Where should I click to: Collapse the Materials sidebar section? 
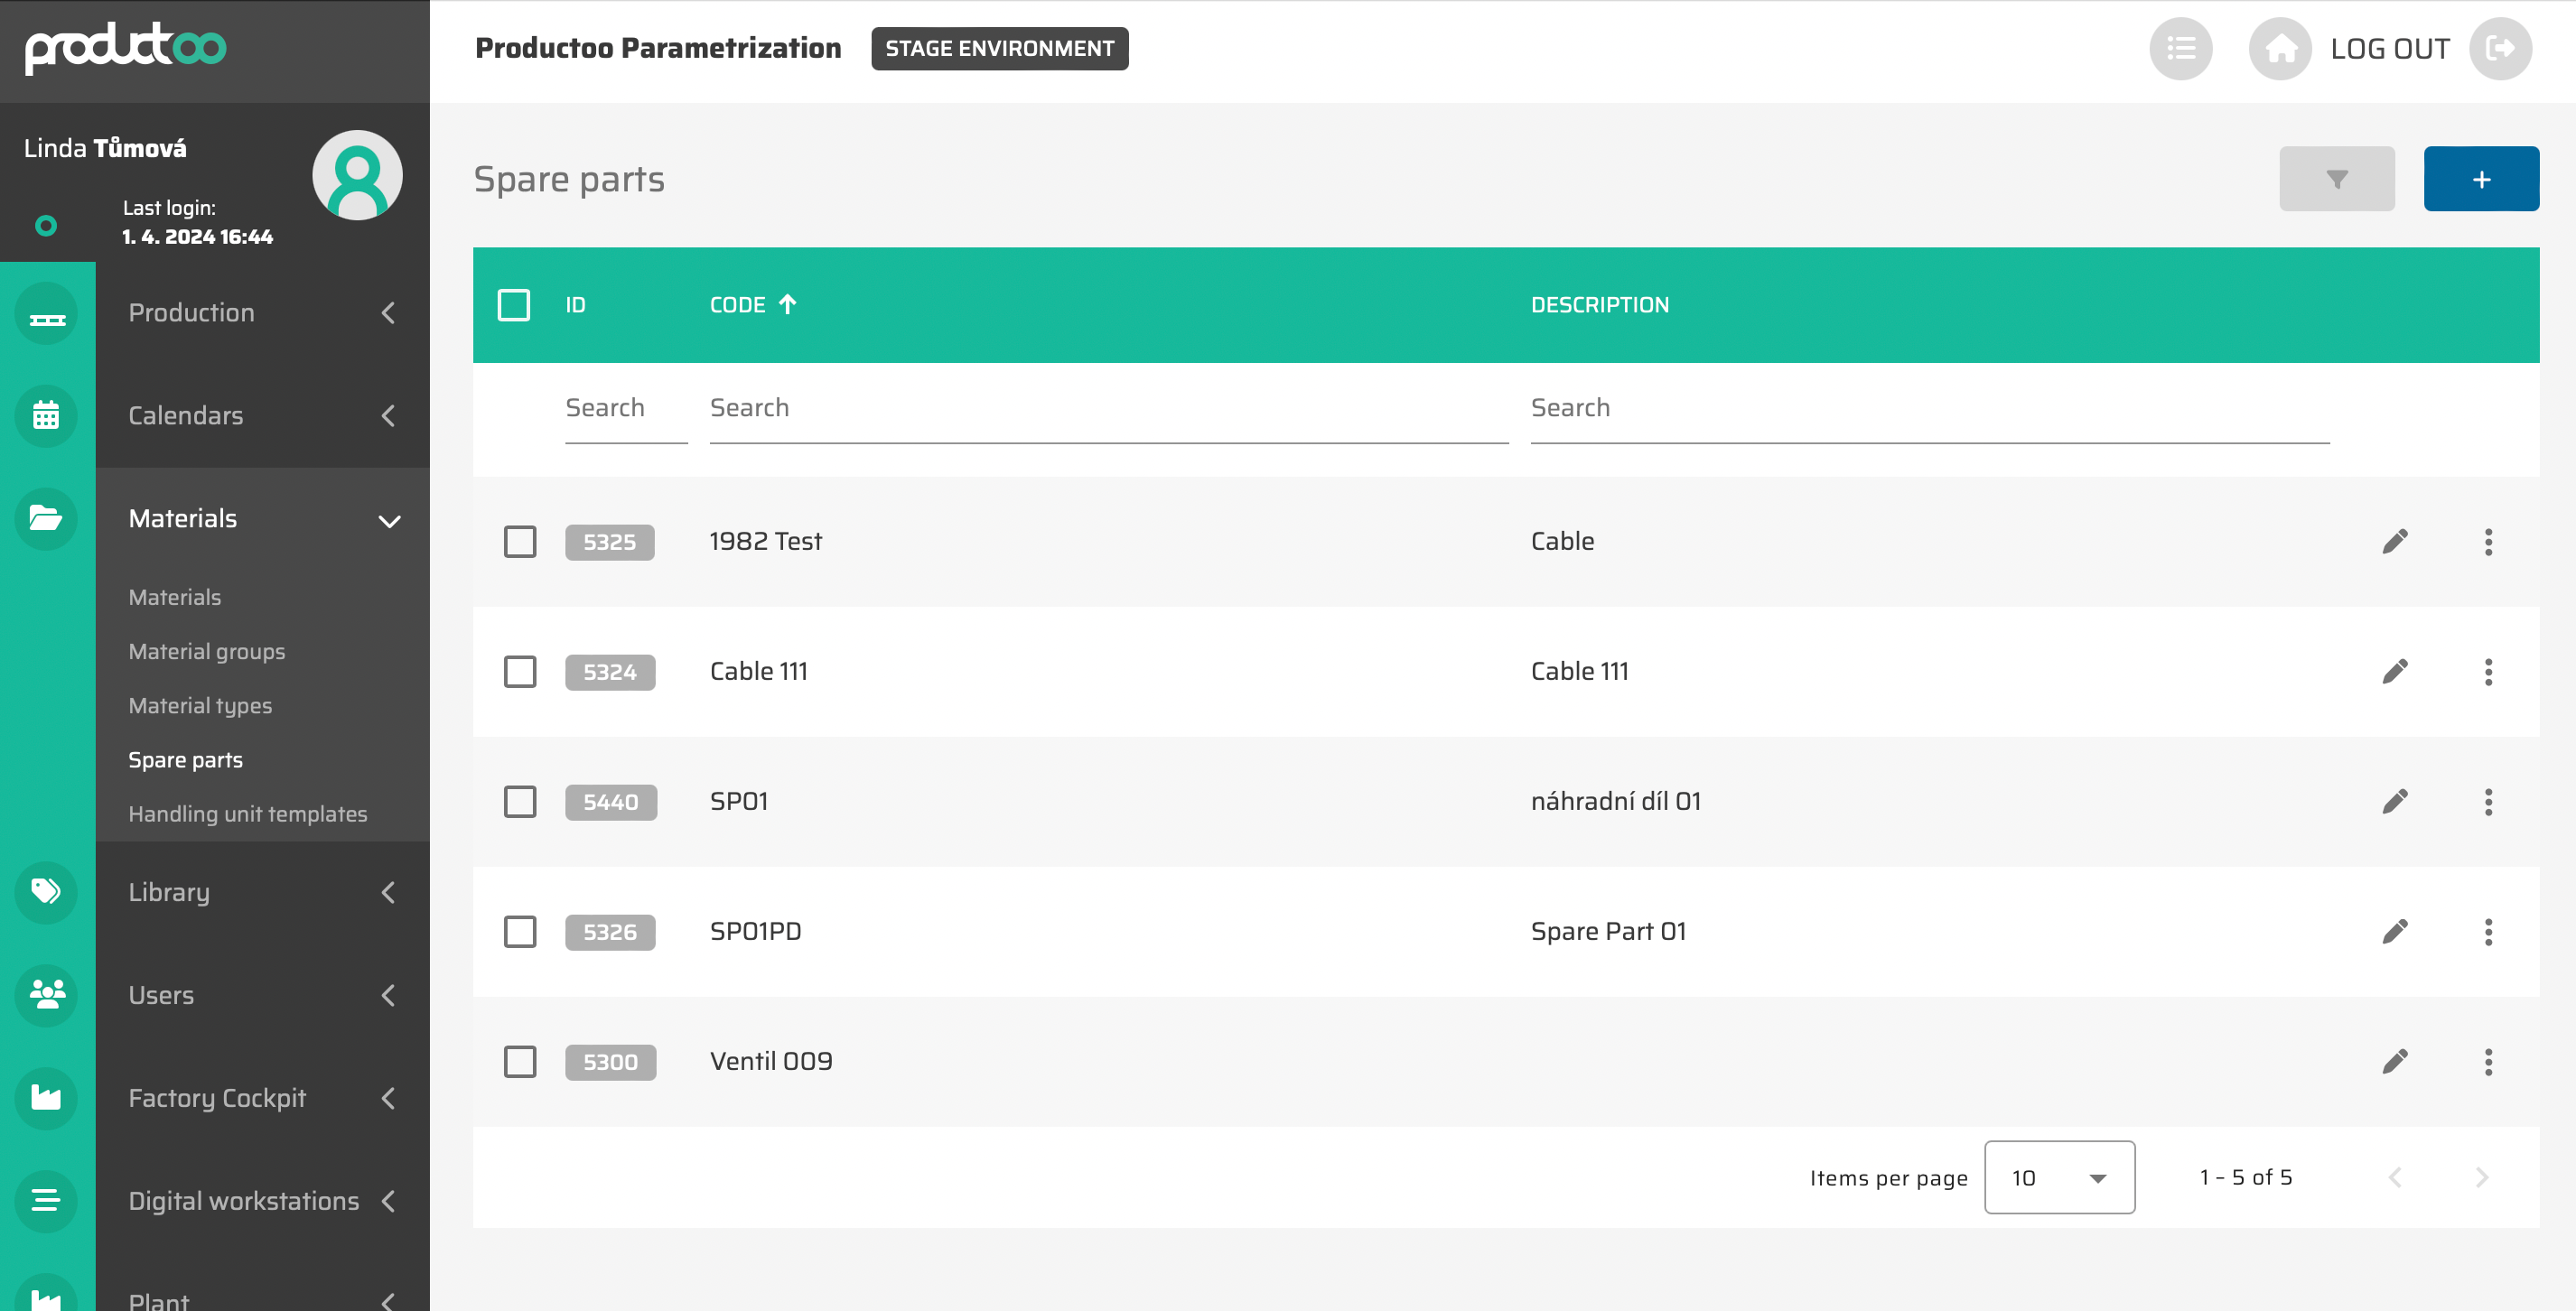coord(262,519)
